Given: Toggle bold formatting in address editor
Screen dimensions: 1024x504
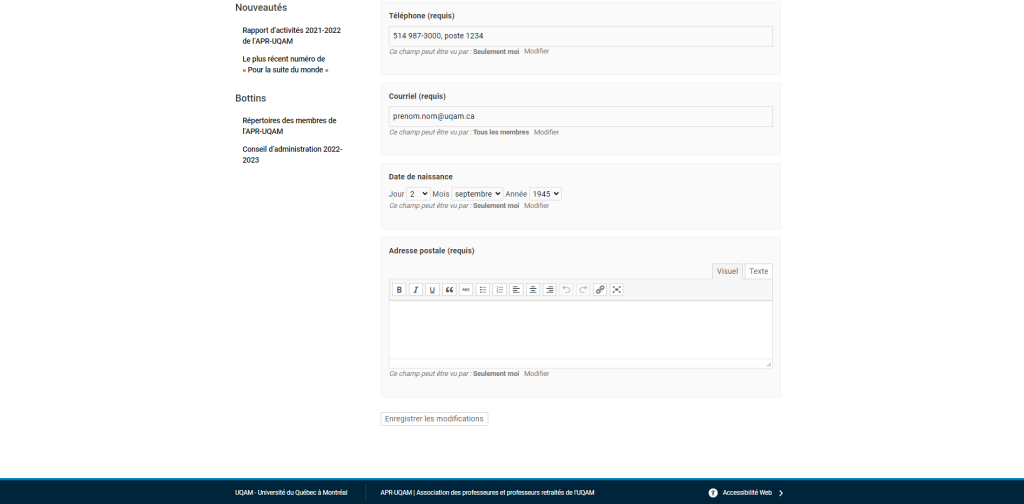Looking at the screenshot, I should tap(399, 289).
